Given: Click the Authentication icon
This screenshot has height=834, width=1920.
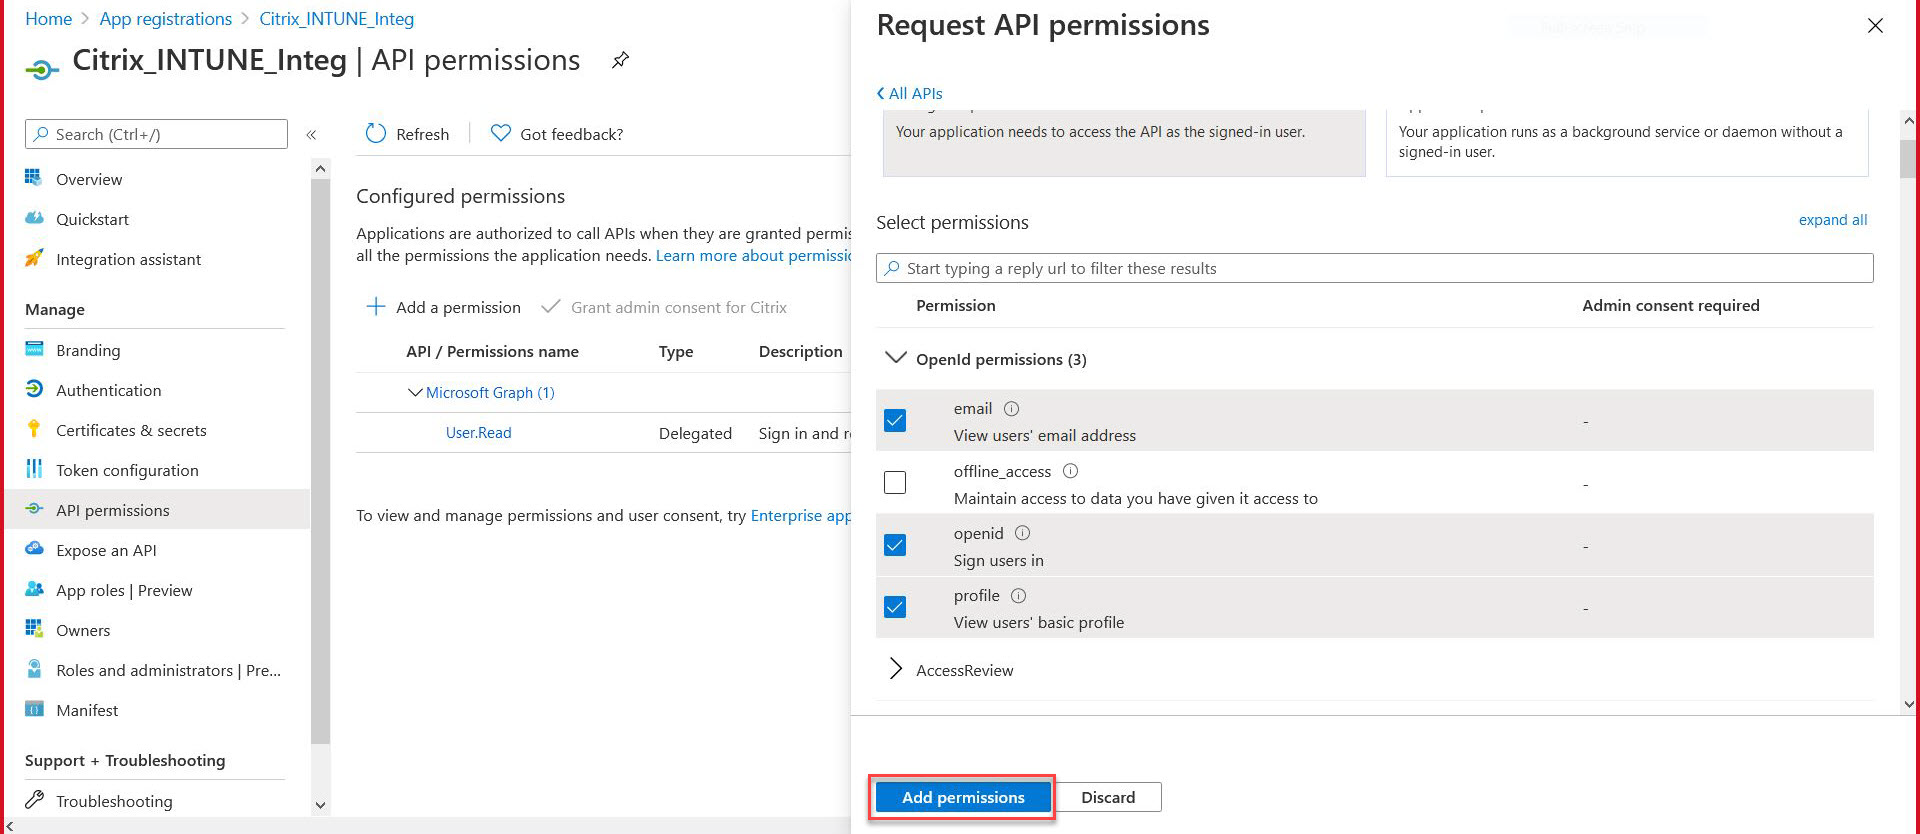Looking at the screenshot, I should 34,389.
